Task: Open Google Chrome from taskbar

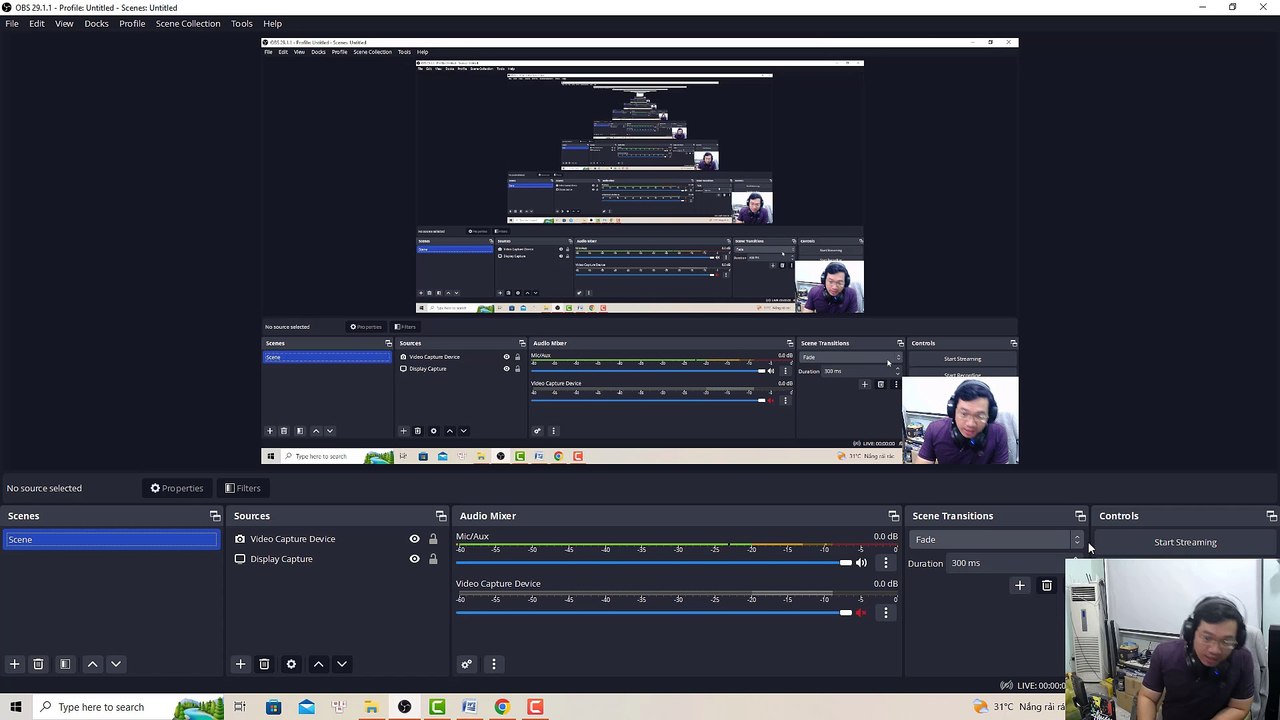Action: click(502, 707)
